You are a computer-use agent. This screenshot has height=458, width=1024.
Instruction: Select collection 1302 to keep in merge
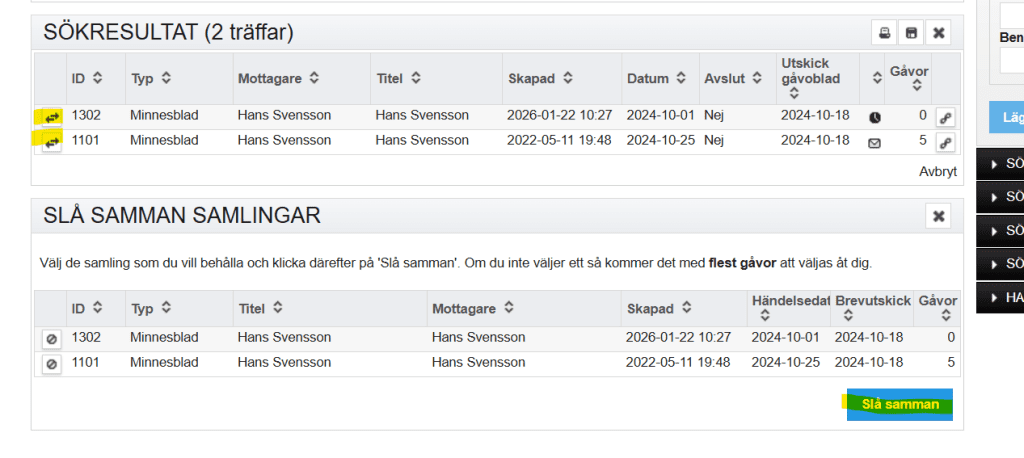51,339
